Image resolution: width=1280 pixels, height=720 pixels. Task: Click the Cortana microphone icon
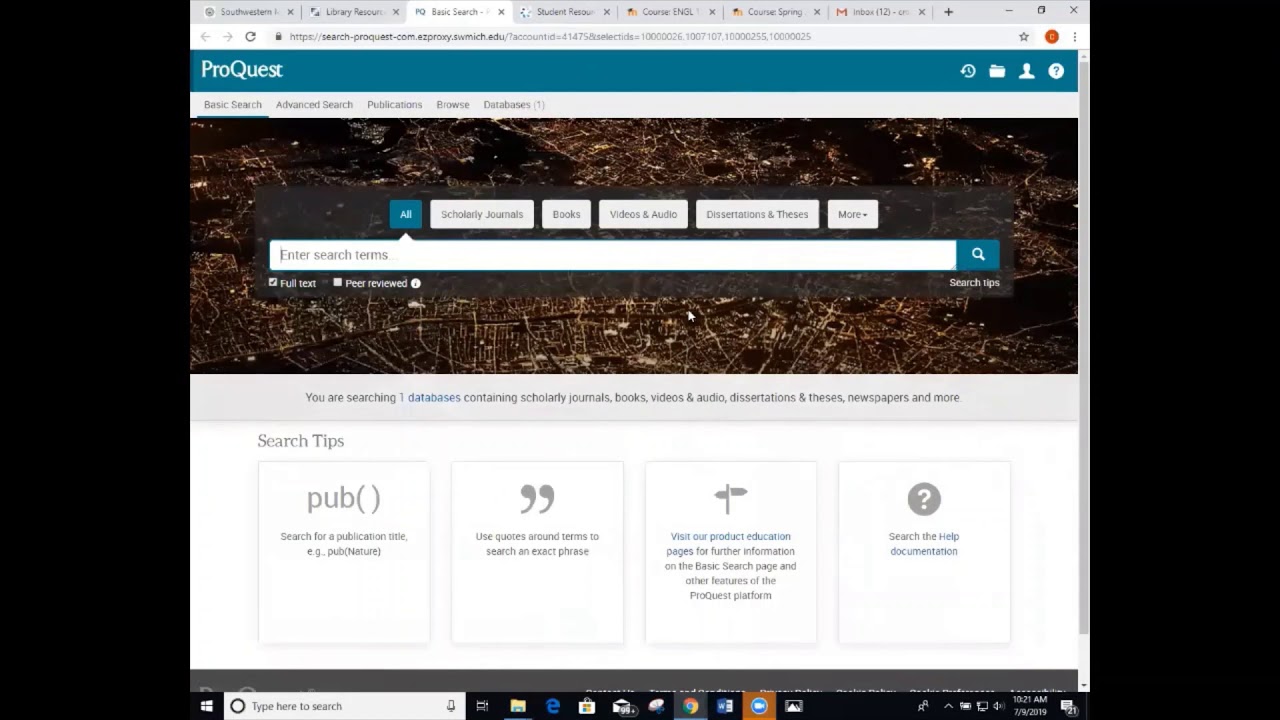451,706
